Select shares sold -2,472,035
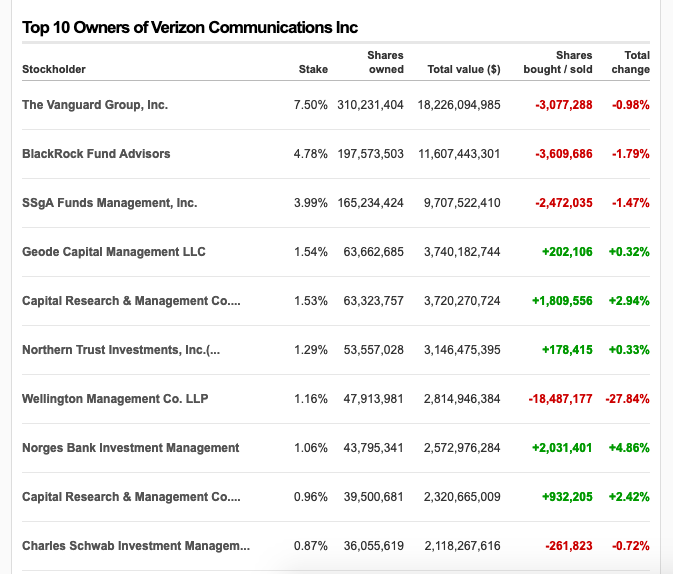 [564, 203]
